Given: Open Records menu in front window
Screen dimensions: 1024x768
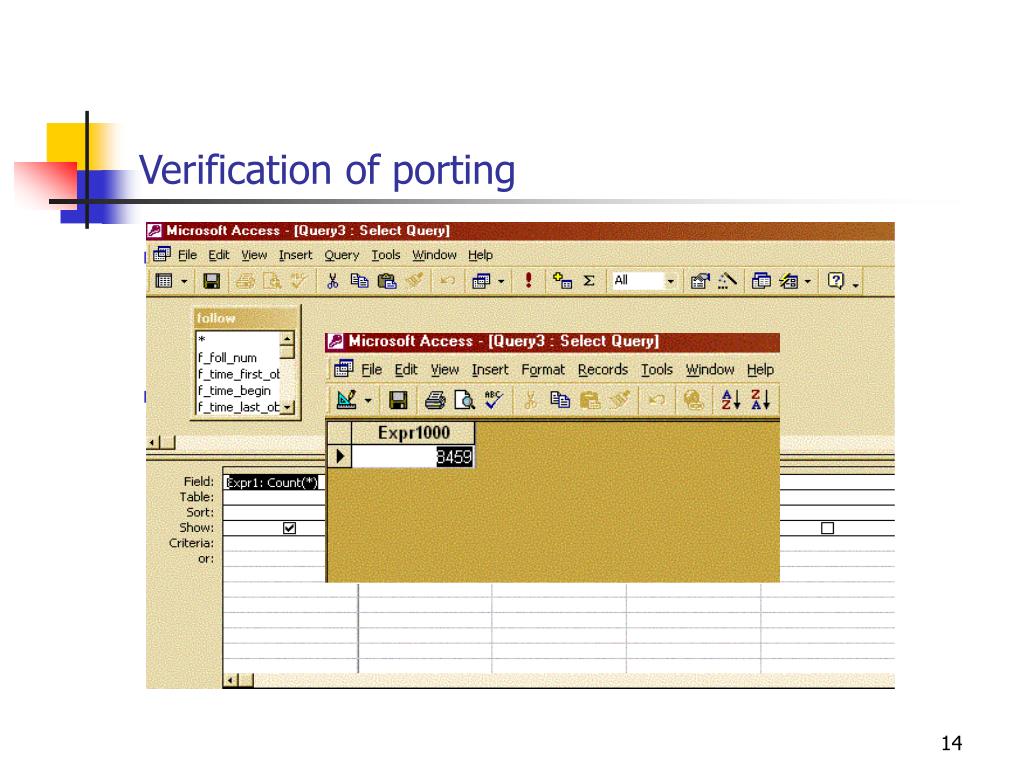Looking at the screenshot, I should pos(603,370).
